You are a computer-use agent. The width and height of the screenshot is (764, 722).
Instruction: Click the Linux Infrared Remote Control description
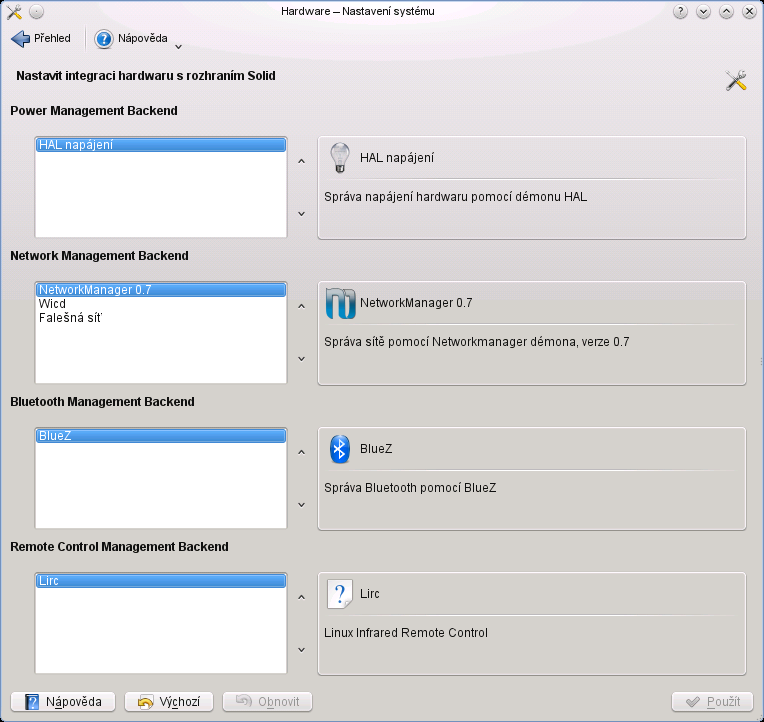pyautogui.click(x=406, y=633)
